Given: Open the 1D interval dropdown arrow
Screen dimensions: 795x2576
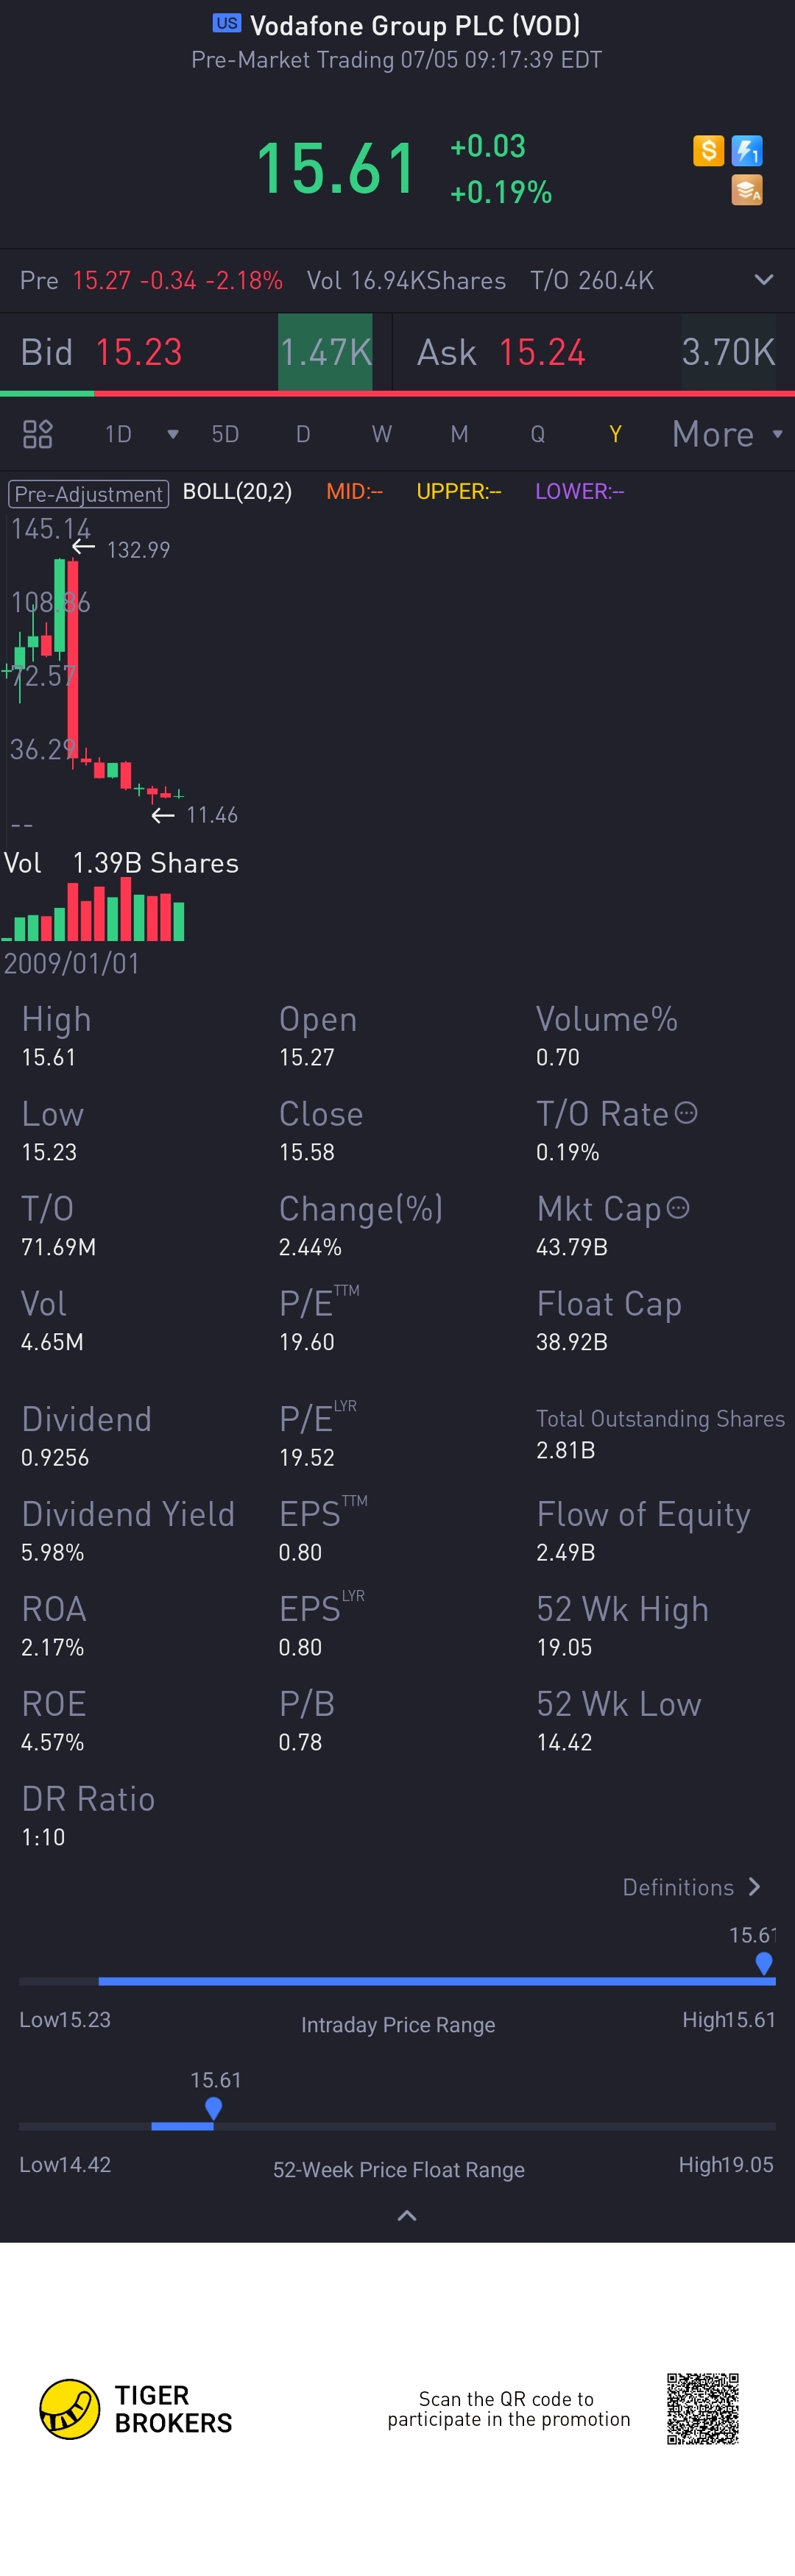Looking at the screenshot, I should tap(173, 434).
